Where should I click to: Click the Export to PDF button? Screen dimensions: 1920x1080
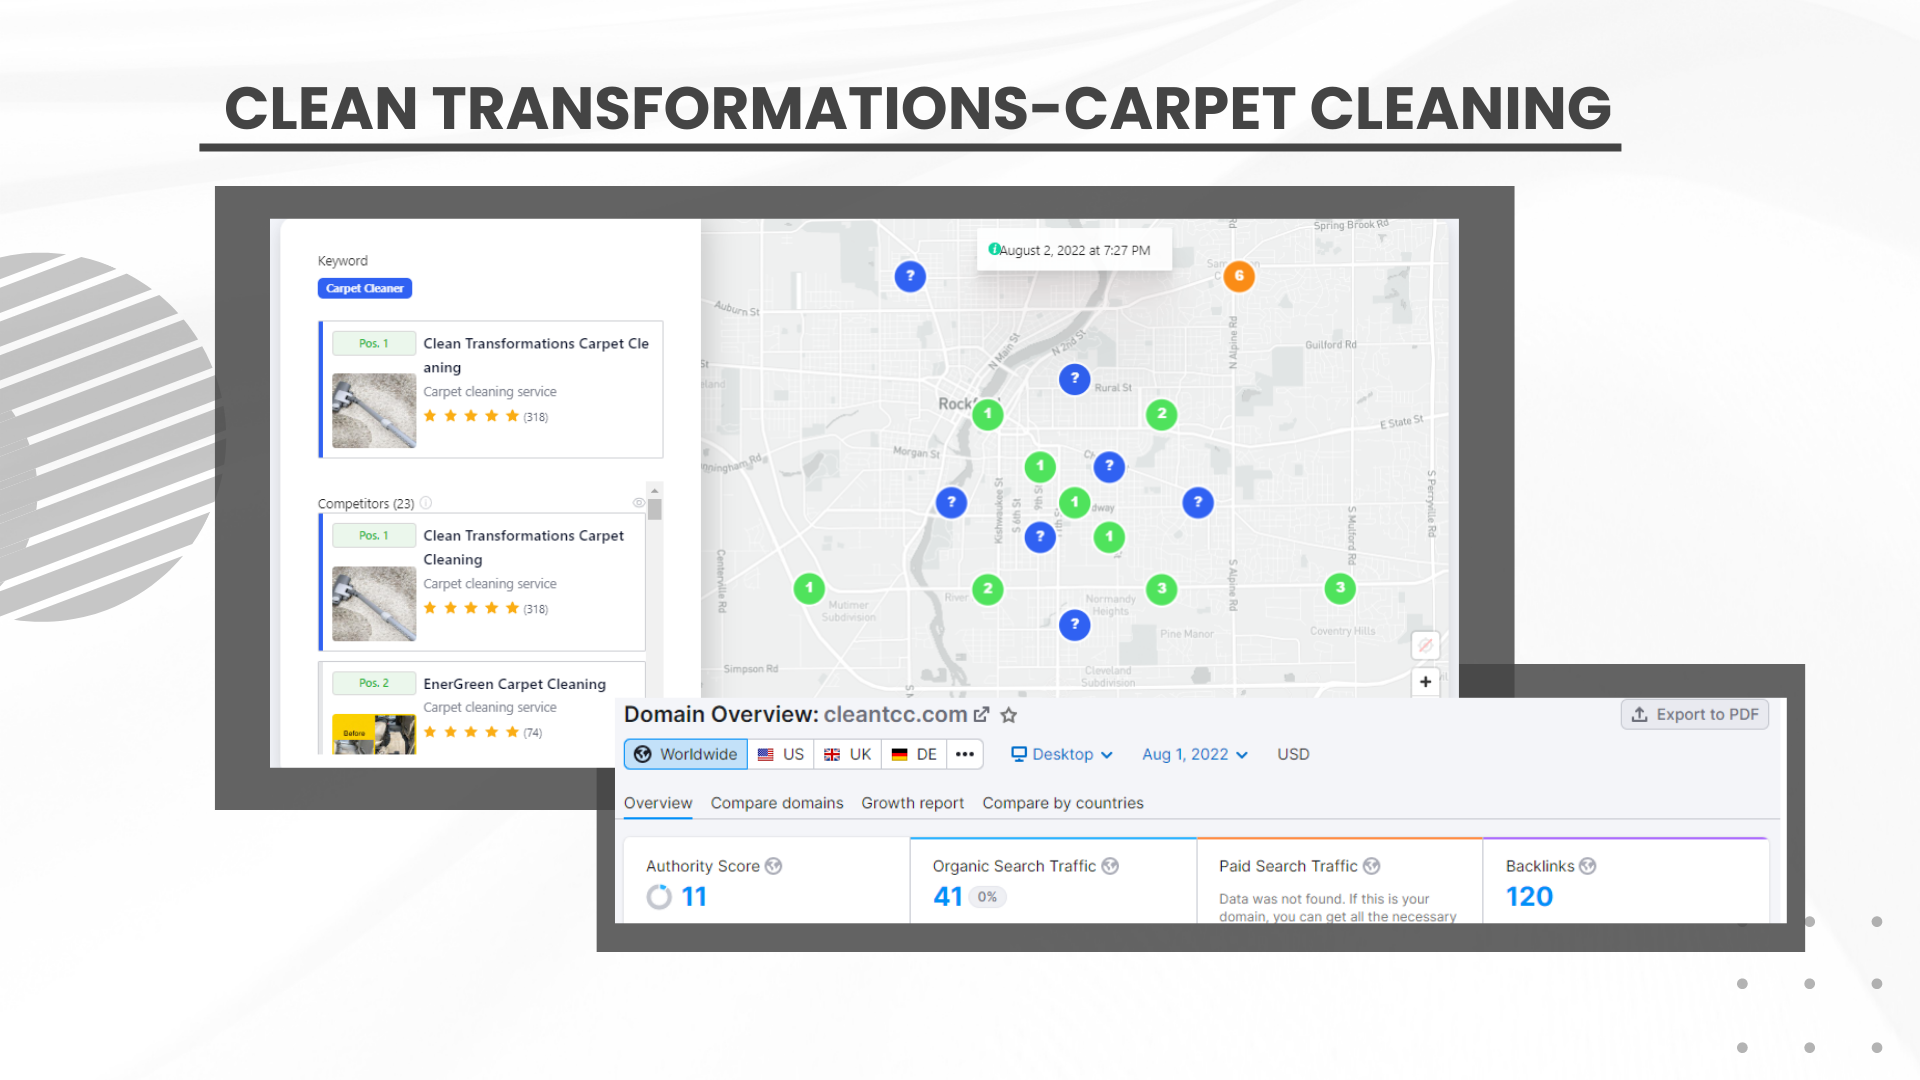click(1694, 714)
